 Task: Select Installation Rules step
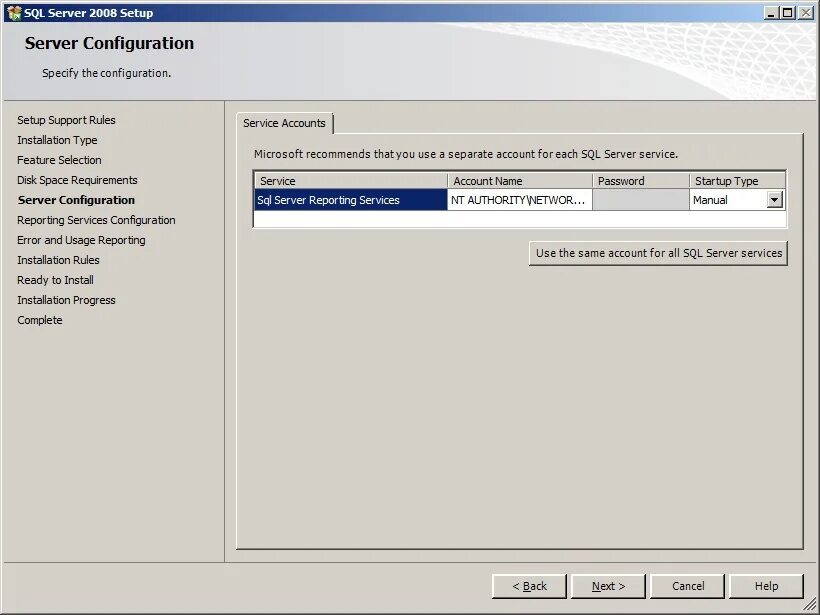pos(58,260)
